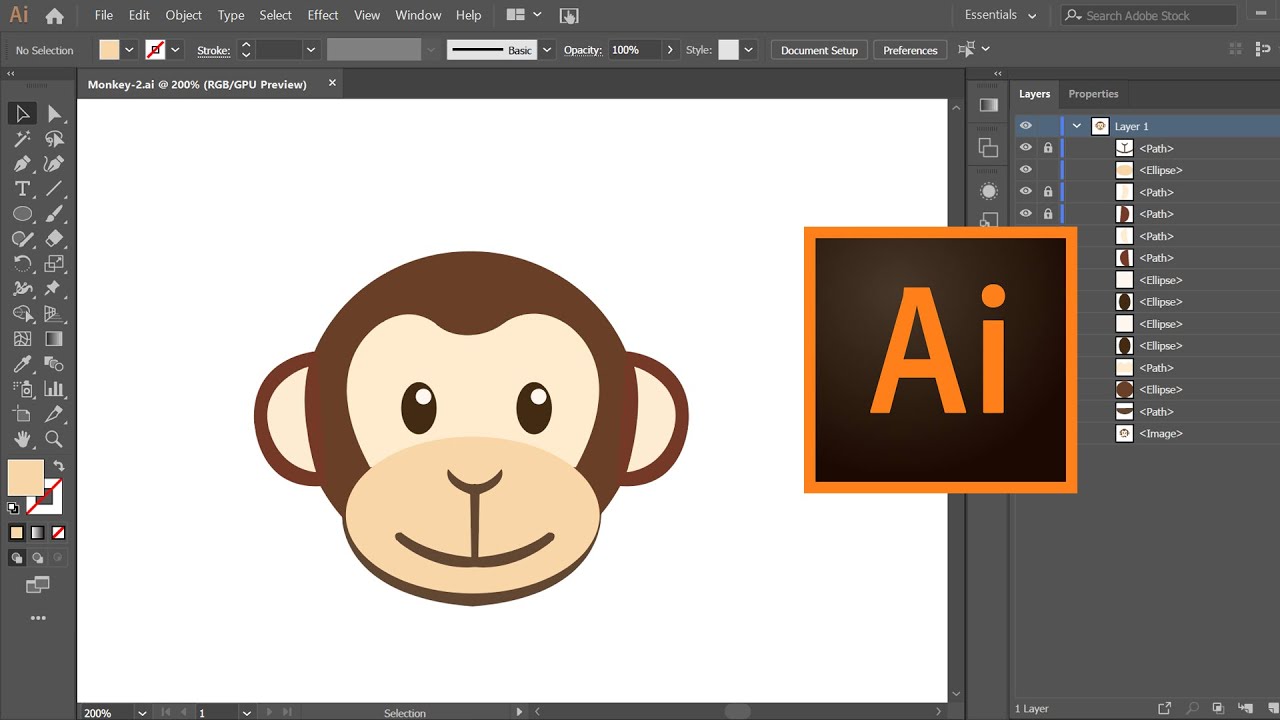Collapse Layer 1 contents arrow

point(1076,126)
